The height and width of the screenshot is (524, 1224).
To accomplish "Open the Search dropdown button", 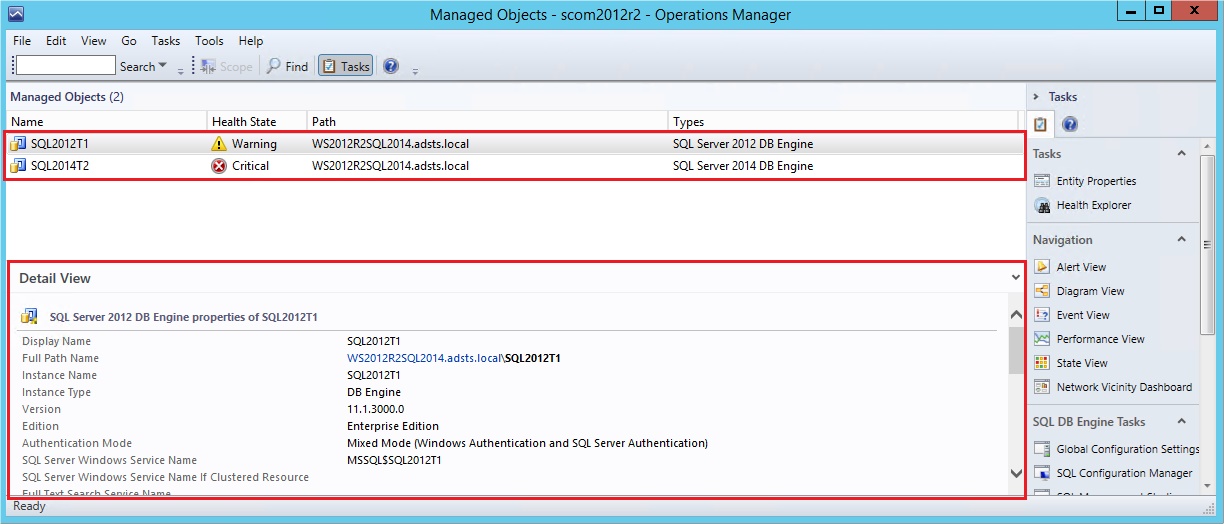I will 143,67.
